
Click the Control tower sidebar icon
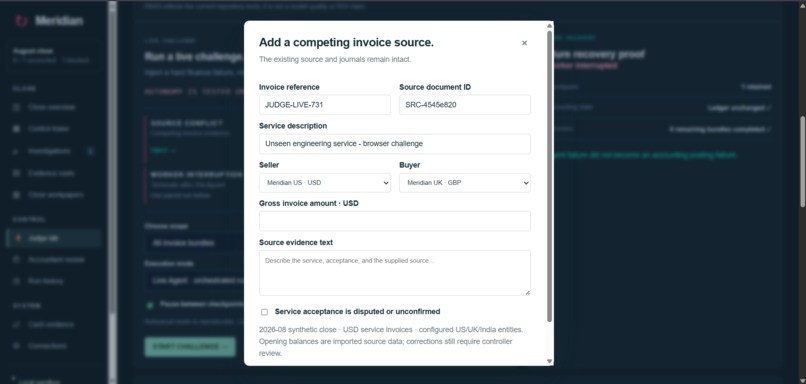pyautogui.click(x=17, y=129)
